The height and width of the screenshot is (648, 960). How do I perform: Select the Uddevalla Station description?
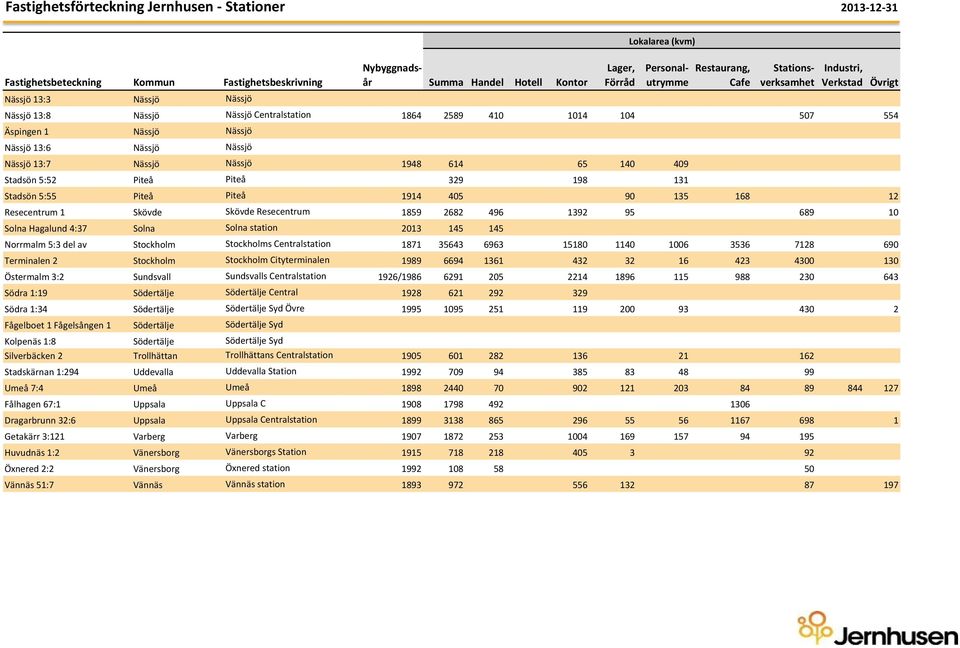261,371
